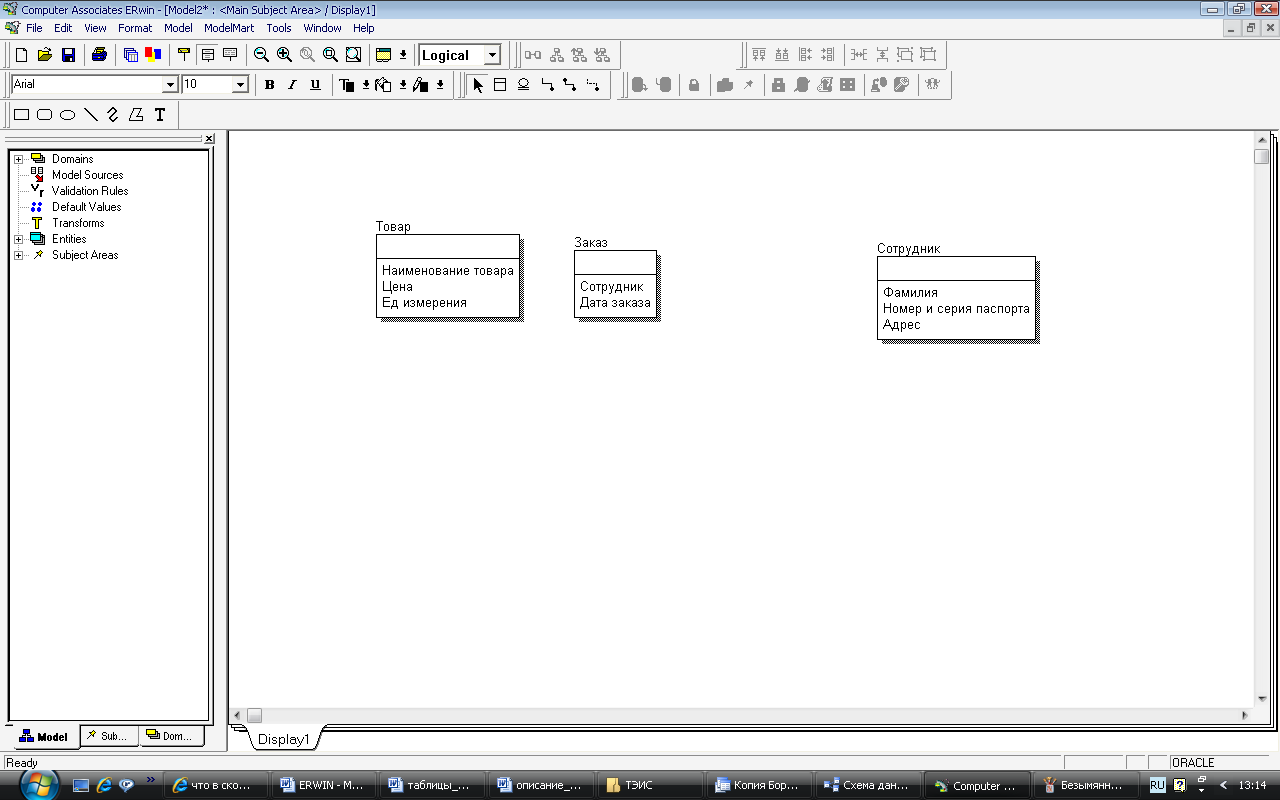1280x800 pixels.
Task: Click the Дата заказа attribute
Action: pos(615,303)
